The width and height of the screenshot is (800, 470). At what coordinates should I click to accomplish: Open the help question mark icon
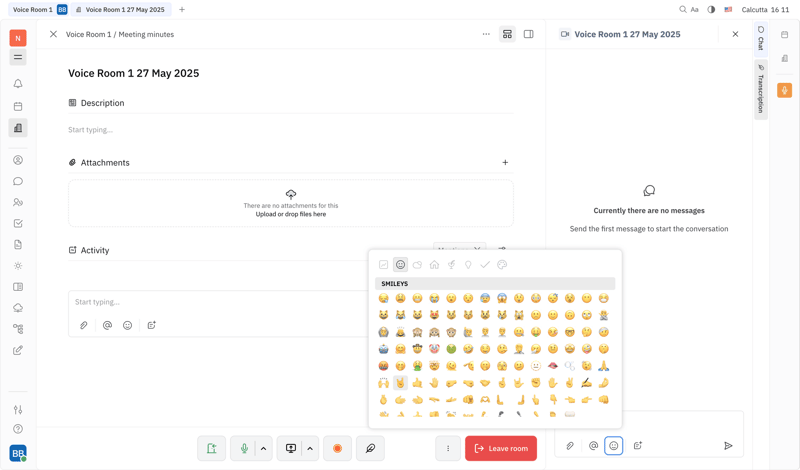(18, 429)
